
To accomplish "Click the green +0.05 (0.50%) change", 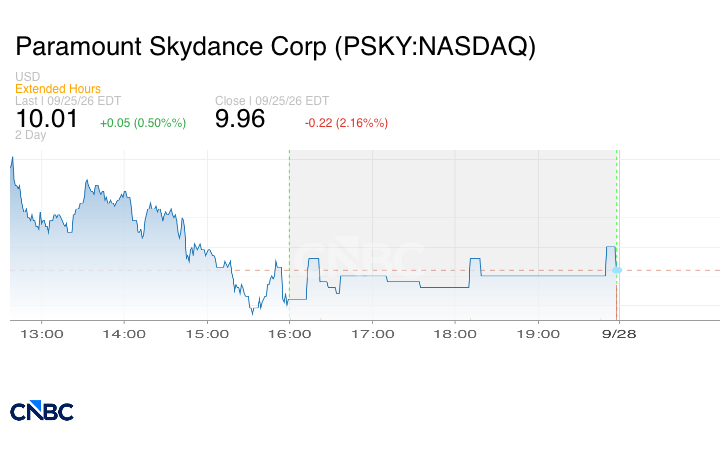I will tap(143, 123).
